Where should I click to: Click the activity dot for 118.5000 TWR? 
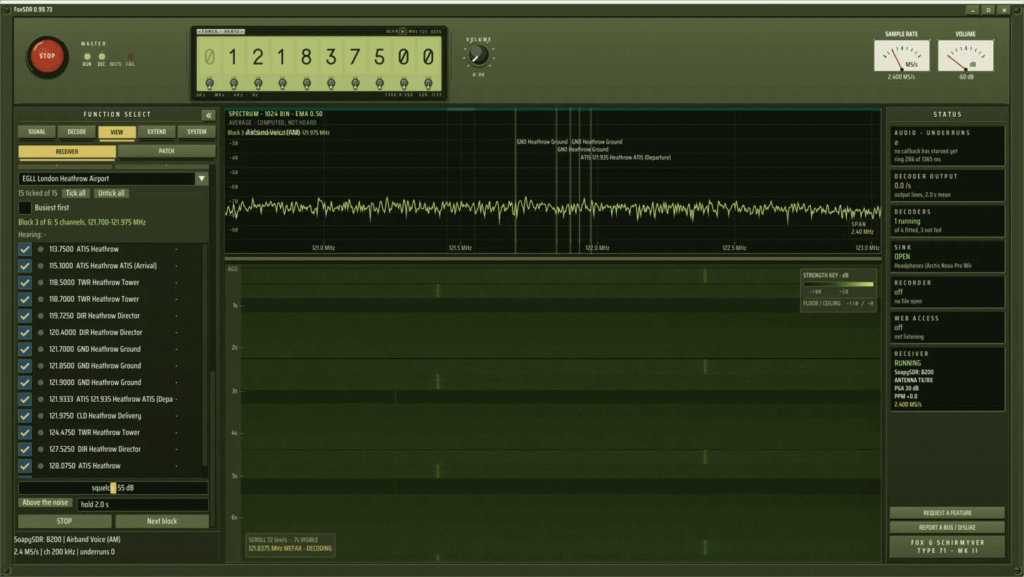pos(40,283)
